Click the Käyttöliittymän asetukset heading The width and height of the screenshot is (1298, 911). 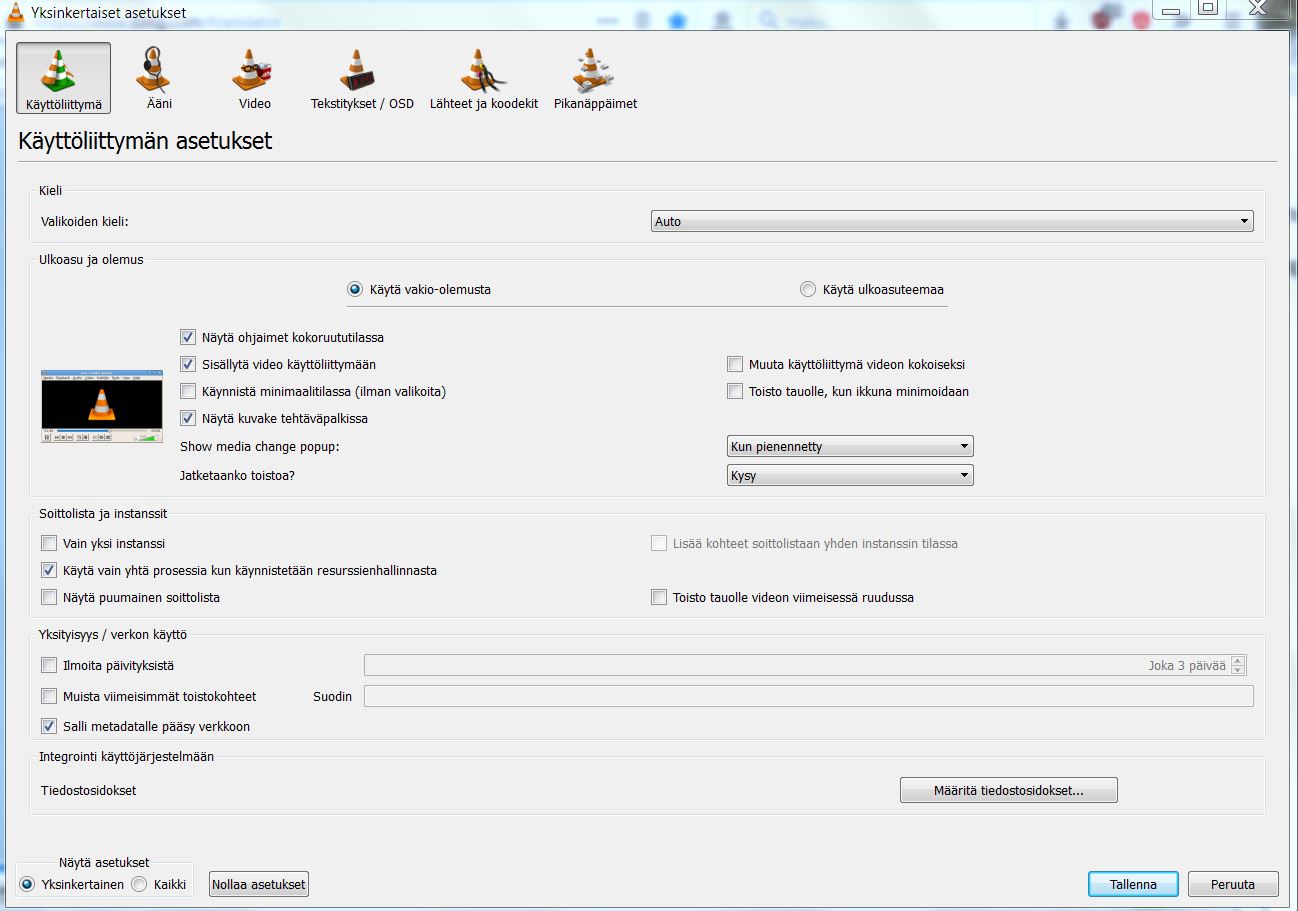[x=145, y=141]
